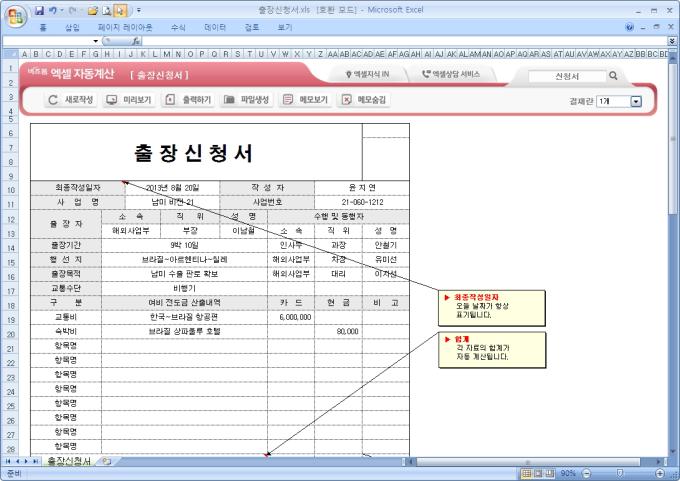Click the zoom slider handle
The height and width of the screenshot is (481, 680).
619,473
